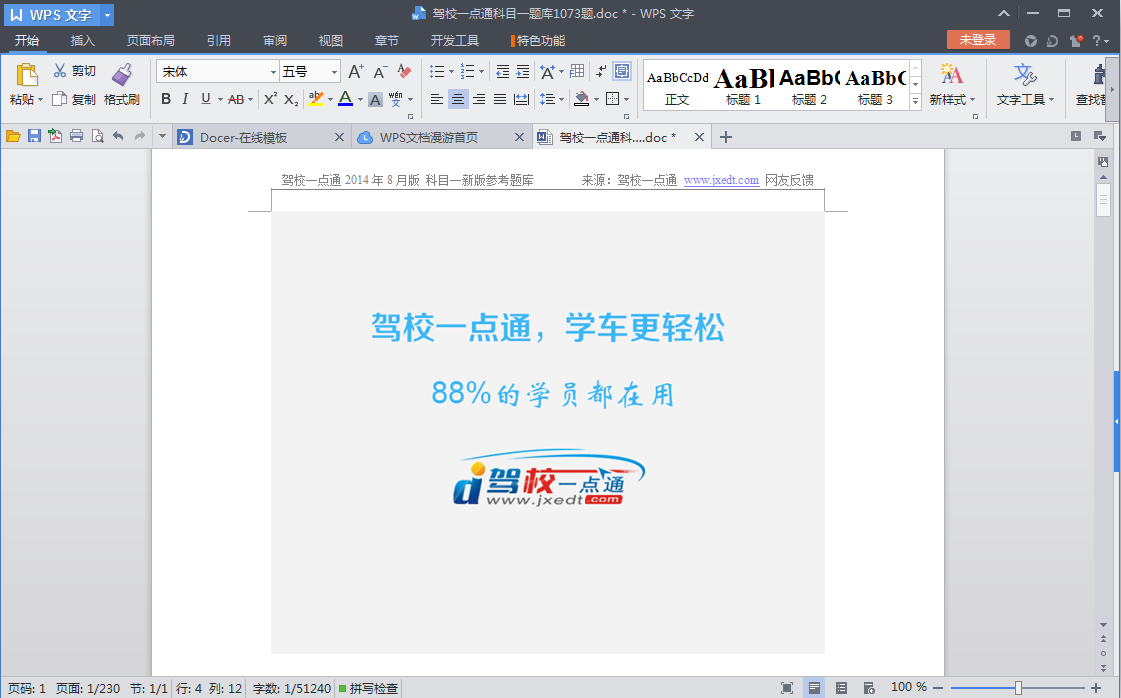Expand the Paste (粘贴) dropdown arrow
This screenshot has width=1121, height=698.
[41, 99]
